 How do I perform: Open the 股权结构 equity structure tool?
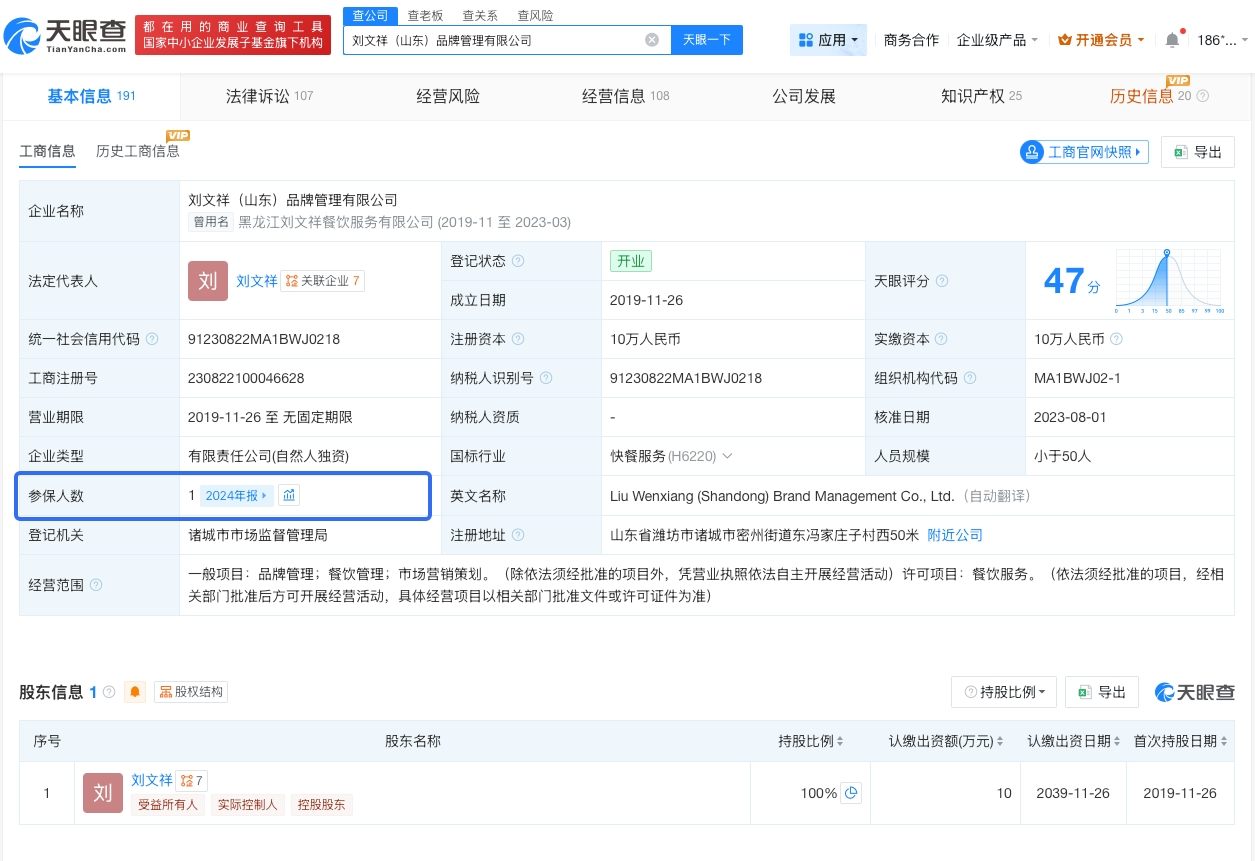coord(190,691)
